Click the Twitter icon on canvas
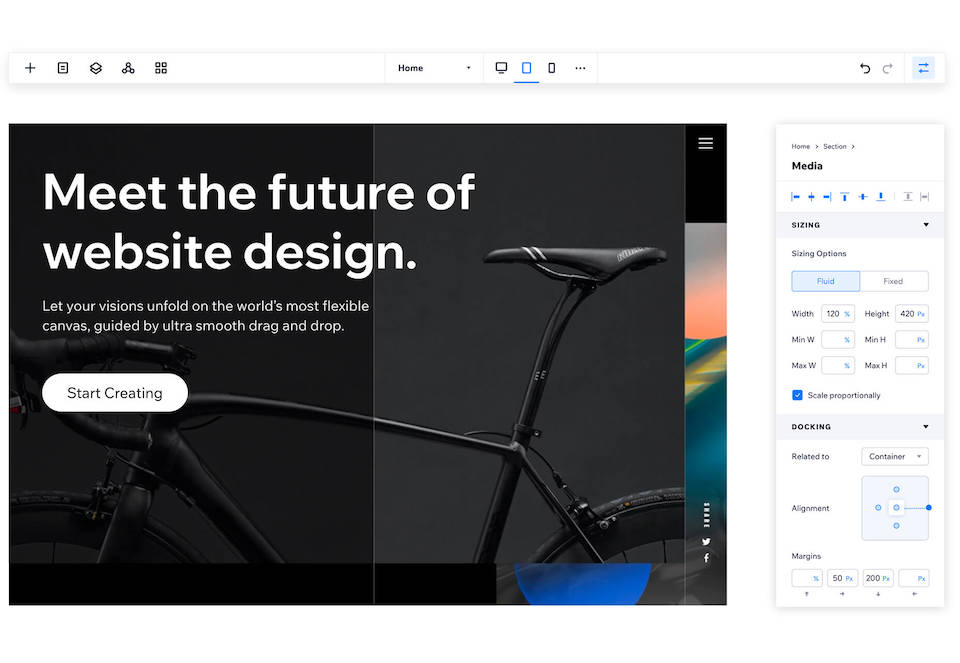The height and width of the screenshot is (663, 960). coord(706,542)
